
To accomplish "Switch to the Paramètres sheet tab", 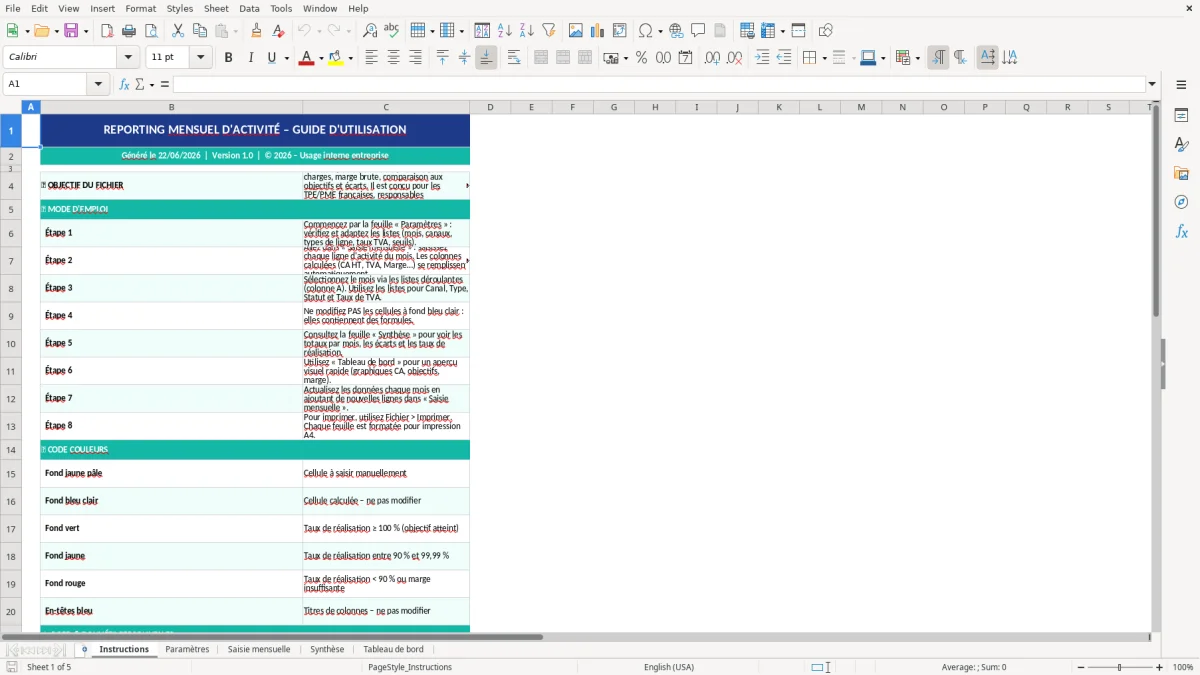I will tap(187, 649).
